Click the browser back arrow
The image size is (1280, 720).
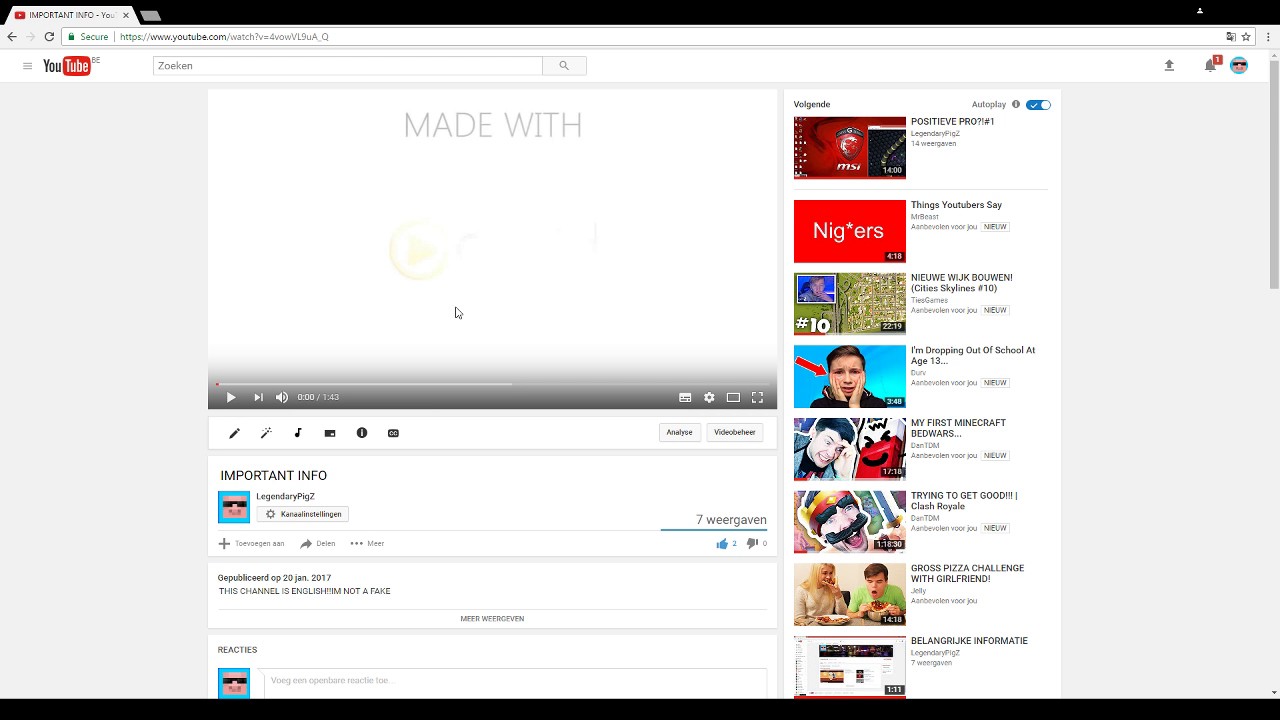point(12,37)
